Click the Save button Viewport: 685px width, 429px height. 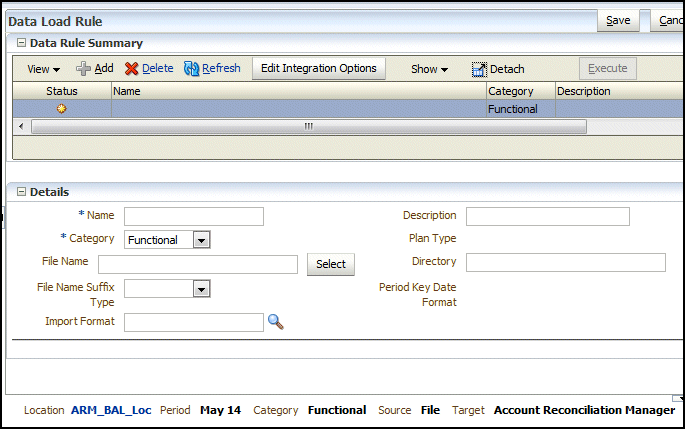point(618,21)
